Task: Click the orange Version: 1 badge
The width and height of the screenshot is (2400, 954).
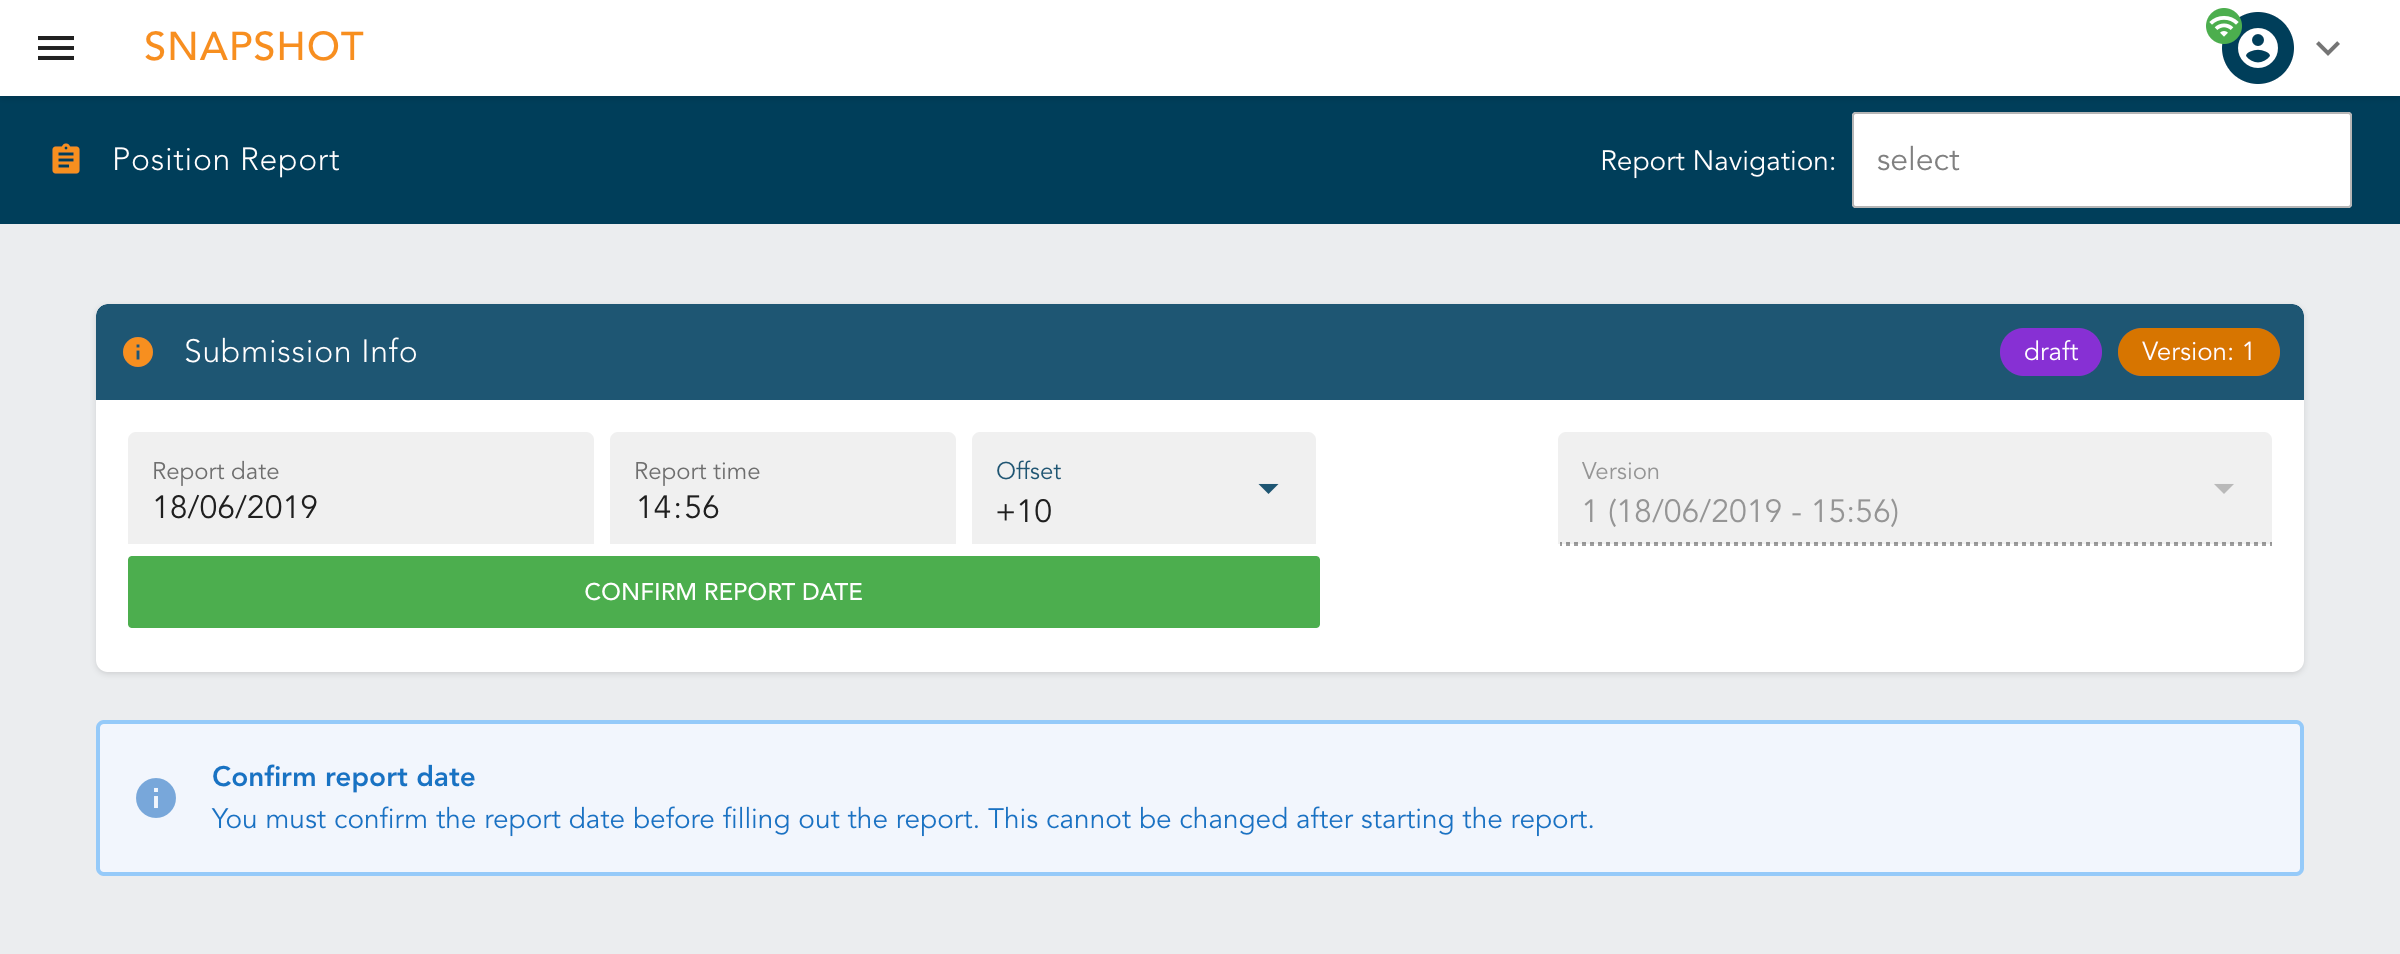Action: [x=2198, y=352]
